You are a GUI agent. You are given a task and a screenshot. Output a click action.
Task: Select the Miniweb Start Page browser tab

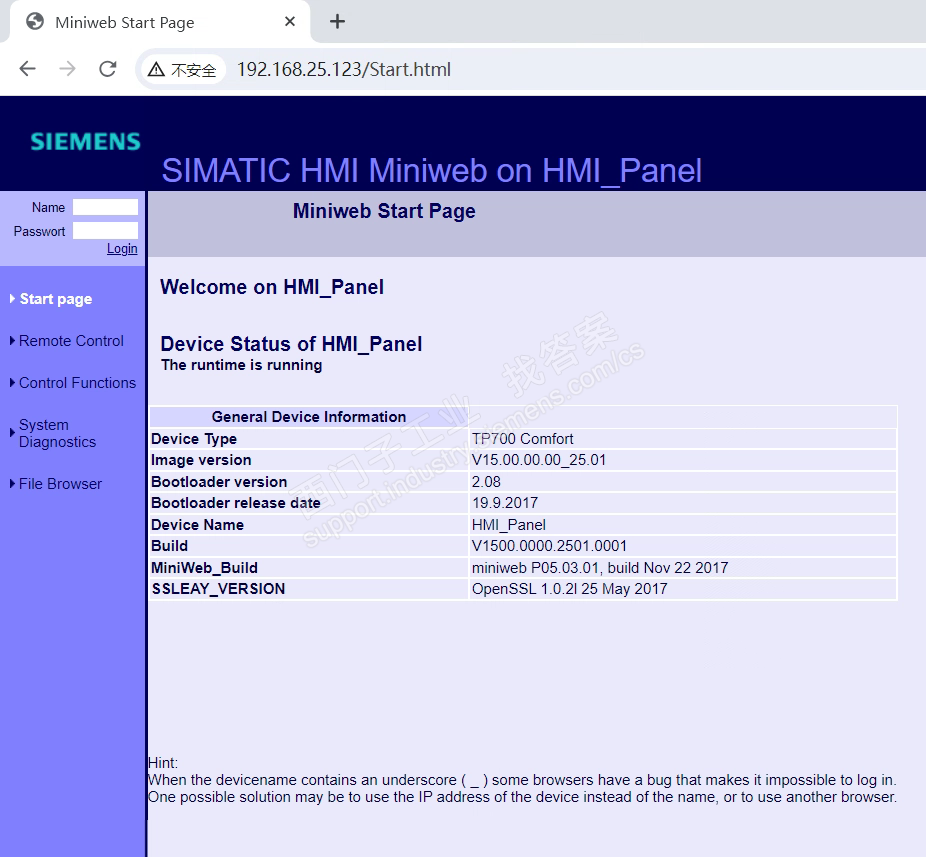point(159,22)
